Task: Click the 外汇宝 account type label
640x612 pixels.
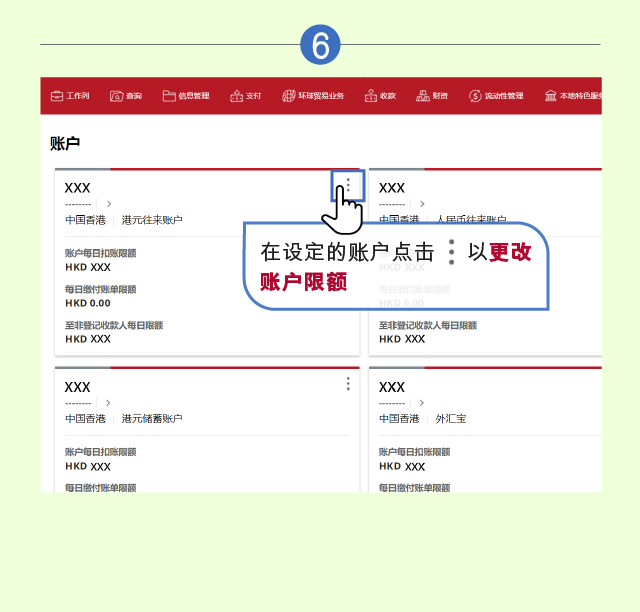Action: tap(450, 418)
